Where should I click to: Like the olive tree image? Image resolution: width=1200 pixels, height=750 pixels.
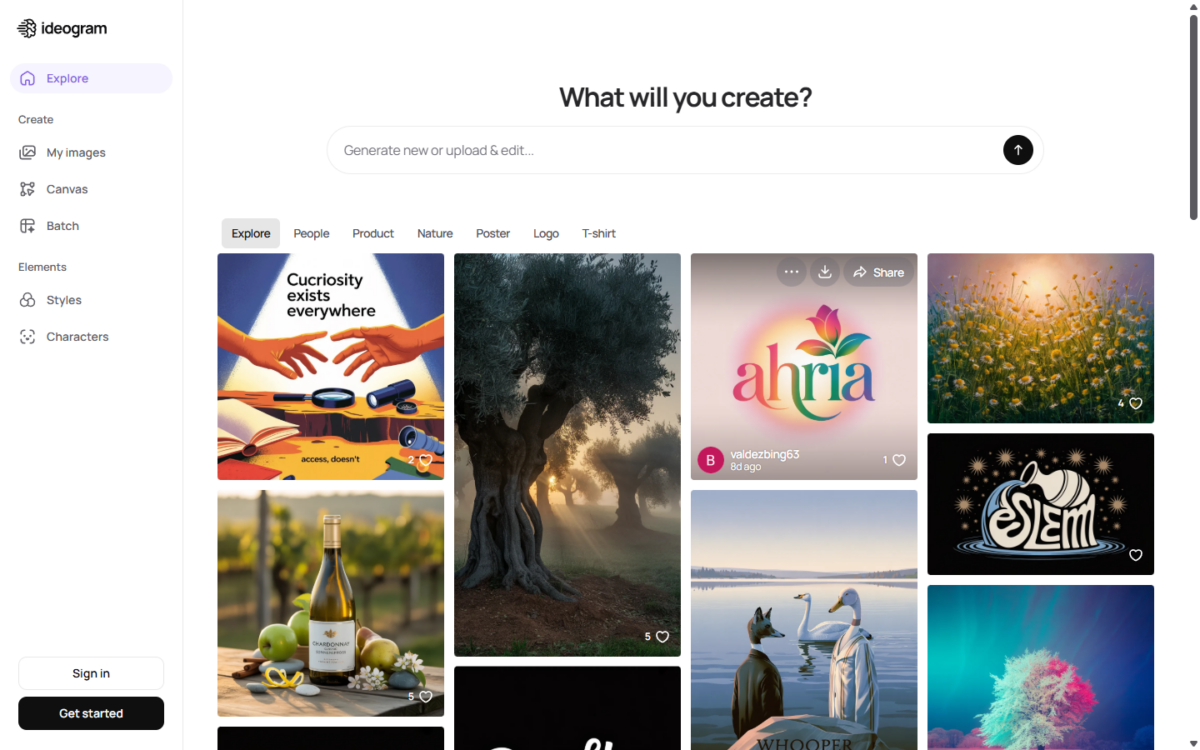[x=662, y=636]
